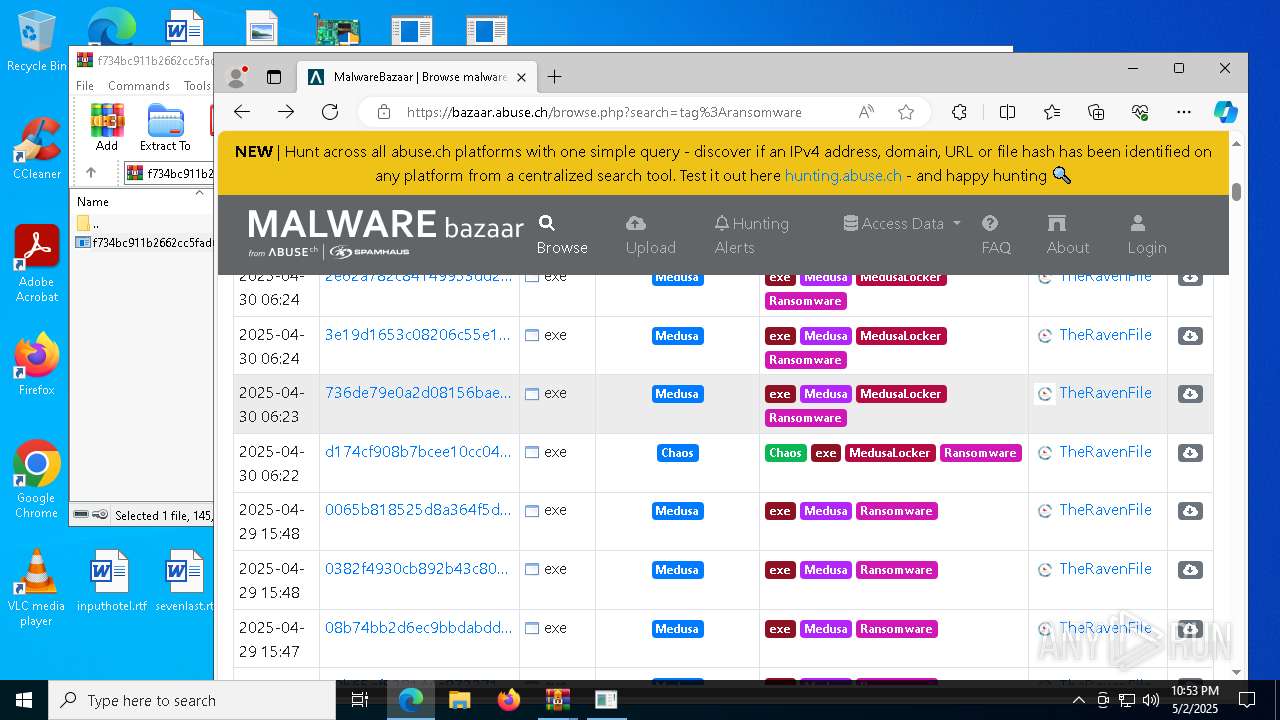Open hash 736de79e0a2d08156bae link

[418, 393]
